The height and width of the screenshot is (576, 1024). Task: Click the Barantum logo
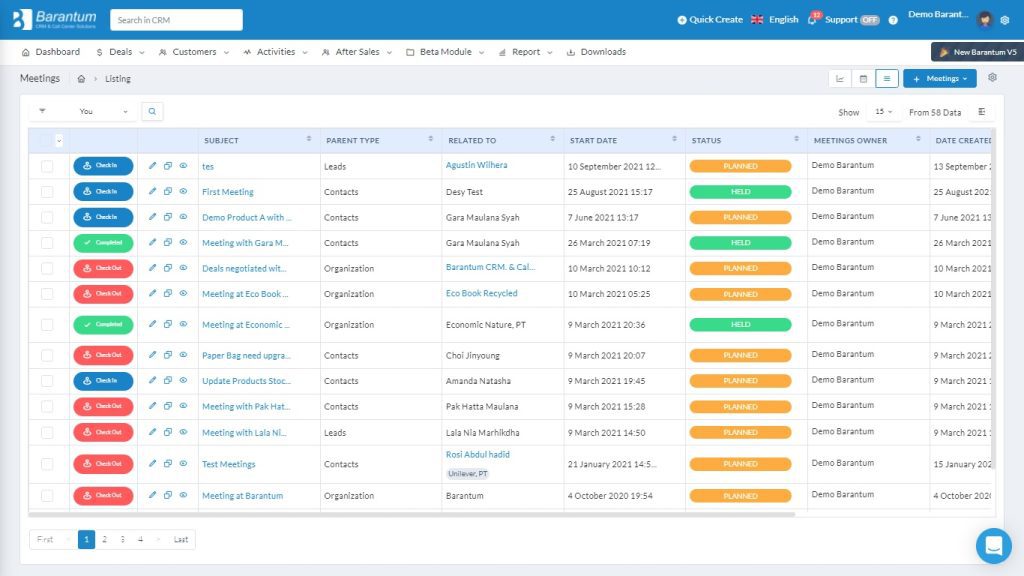(x=55, y=20)
